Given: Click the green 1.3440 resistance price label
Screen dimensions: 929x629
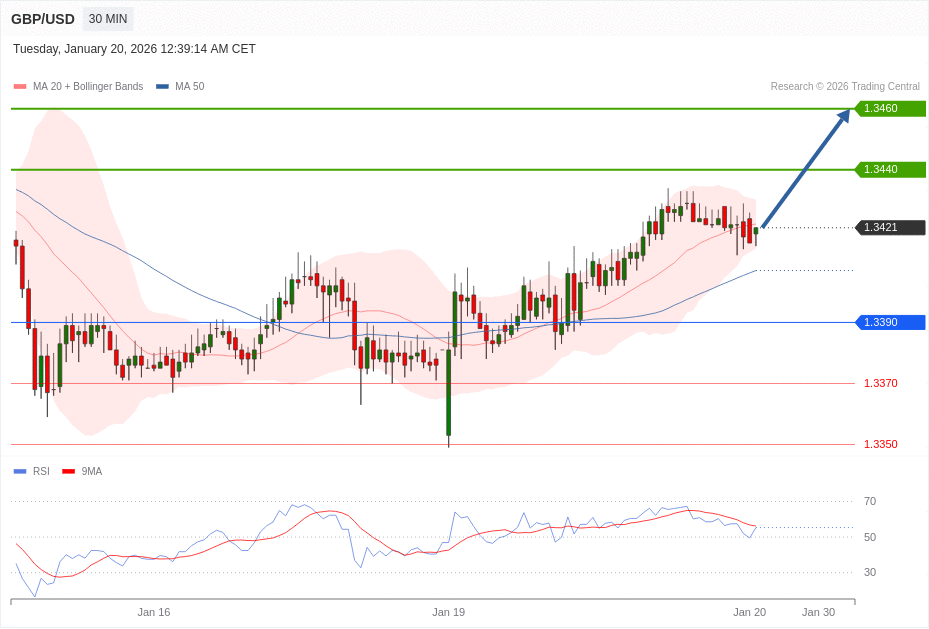Looking at the screenshot, I should 892,169.
